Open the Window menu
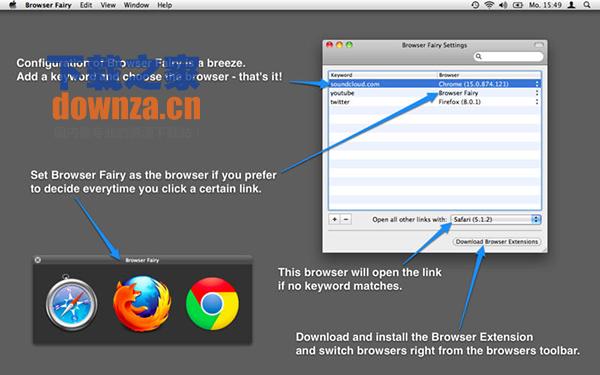The width and height of the screenshot is (600, 375). (136, 5)
